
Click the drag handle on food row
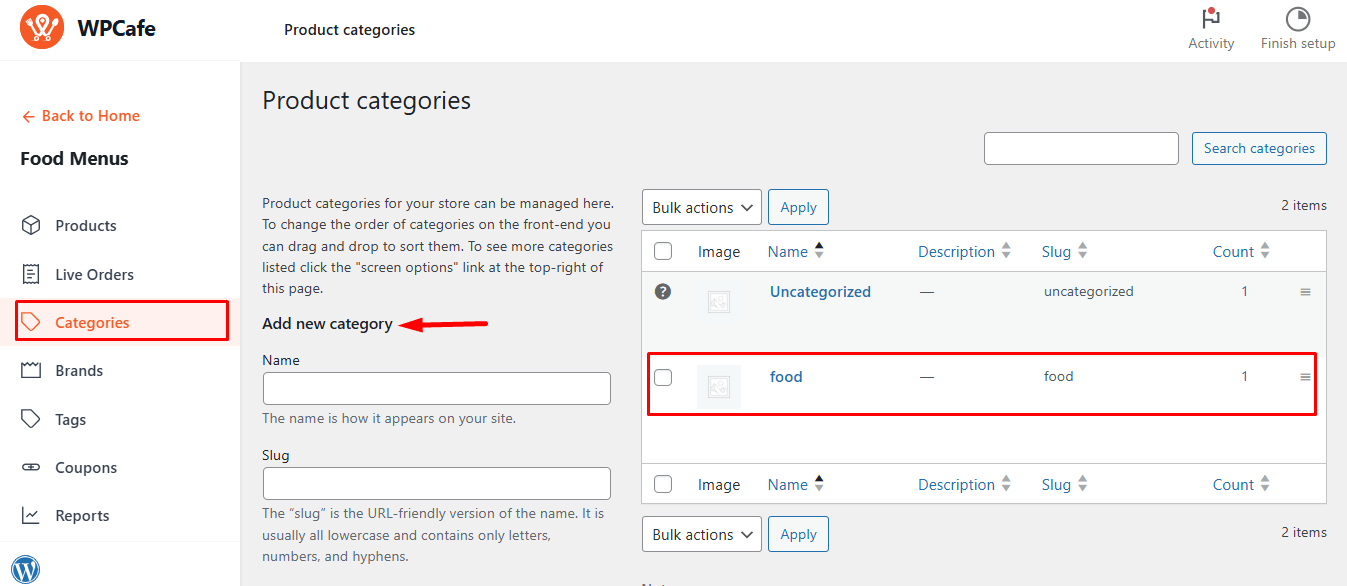pyautogui.click(x=1304, y=377)
